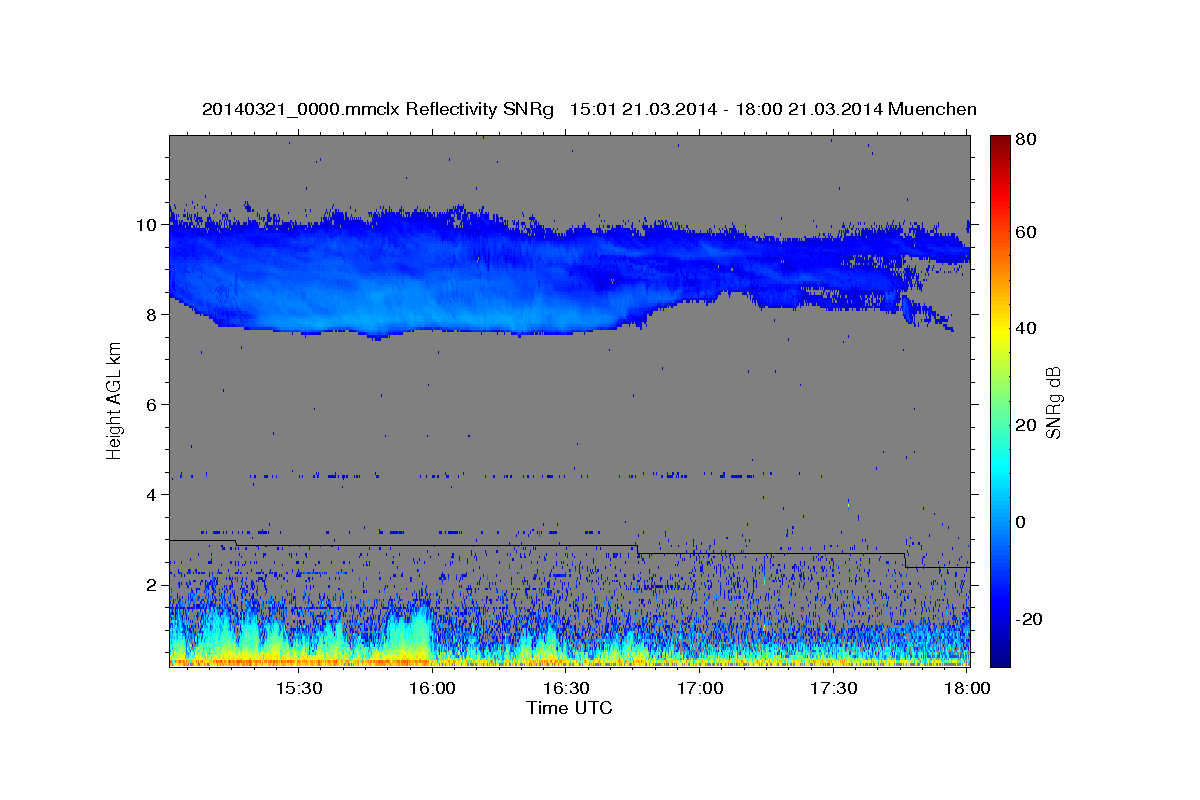Click the colorbar value 40

1025,328
